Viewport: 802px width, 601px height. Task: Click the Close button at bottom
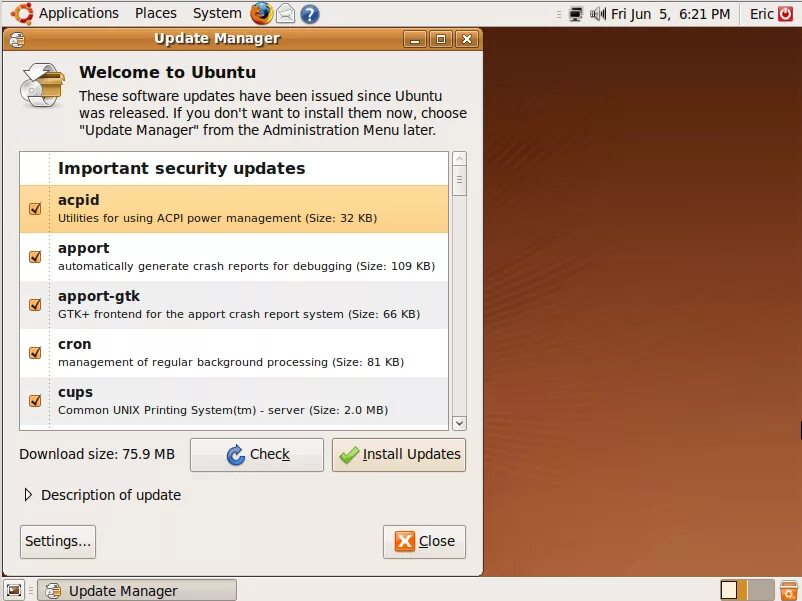424,542
